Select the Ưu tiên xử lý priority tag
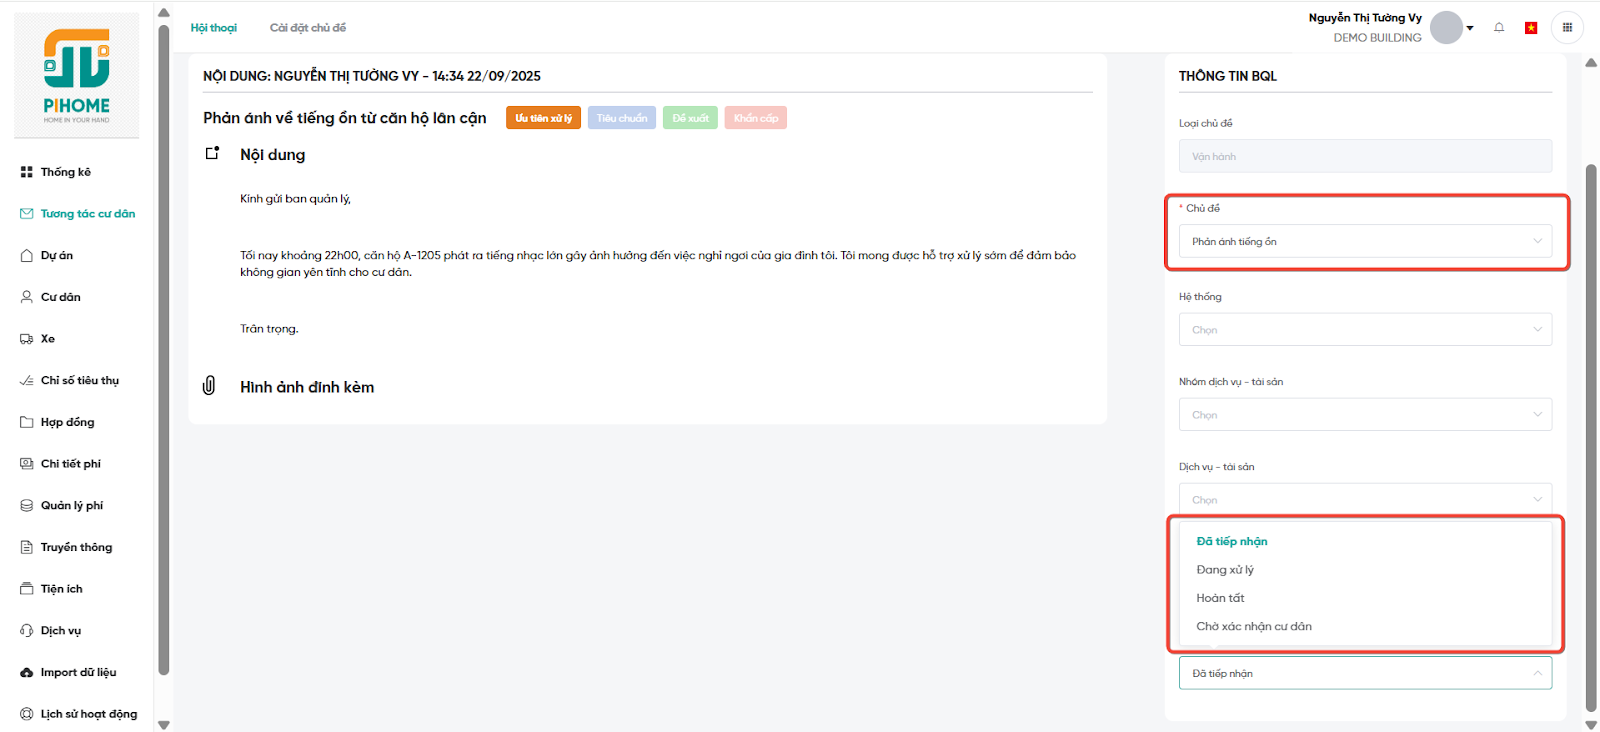1600x732 pixels. pos(543,118)
